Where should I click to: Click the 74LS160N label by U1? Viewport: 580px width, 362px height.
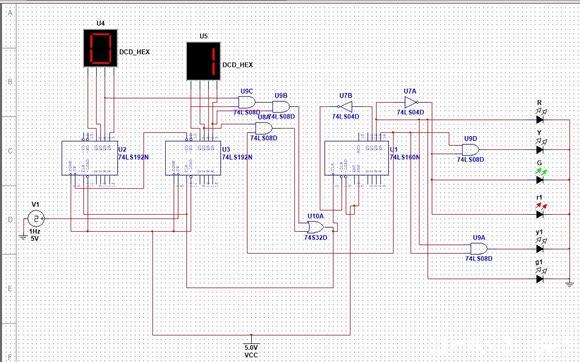coord(405,157)
